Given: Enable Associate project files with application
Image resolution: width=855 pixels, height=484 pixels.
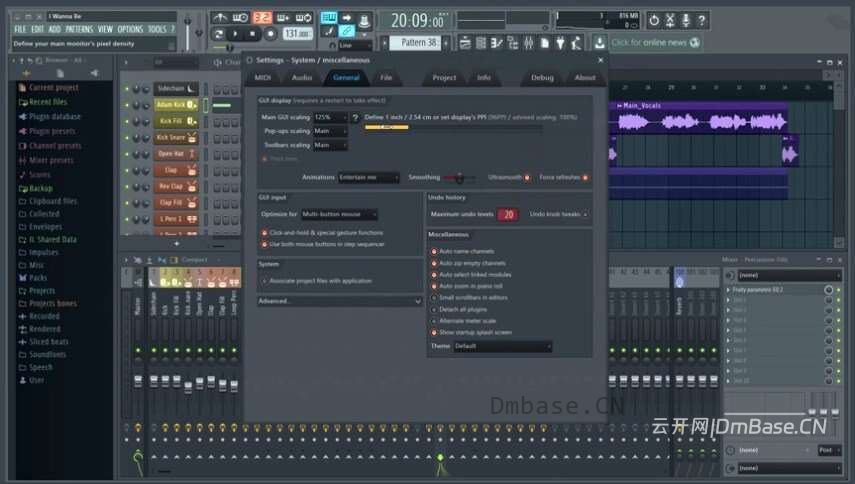Looking at the screenshot, I should point(264,281).
